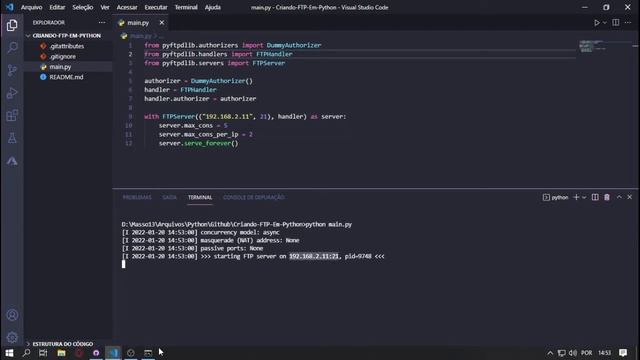Select the python terminal instance icon
The width and height of the screenshot is (640, 360).
click(546, 198)
